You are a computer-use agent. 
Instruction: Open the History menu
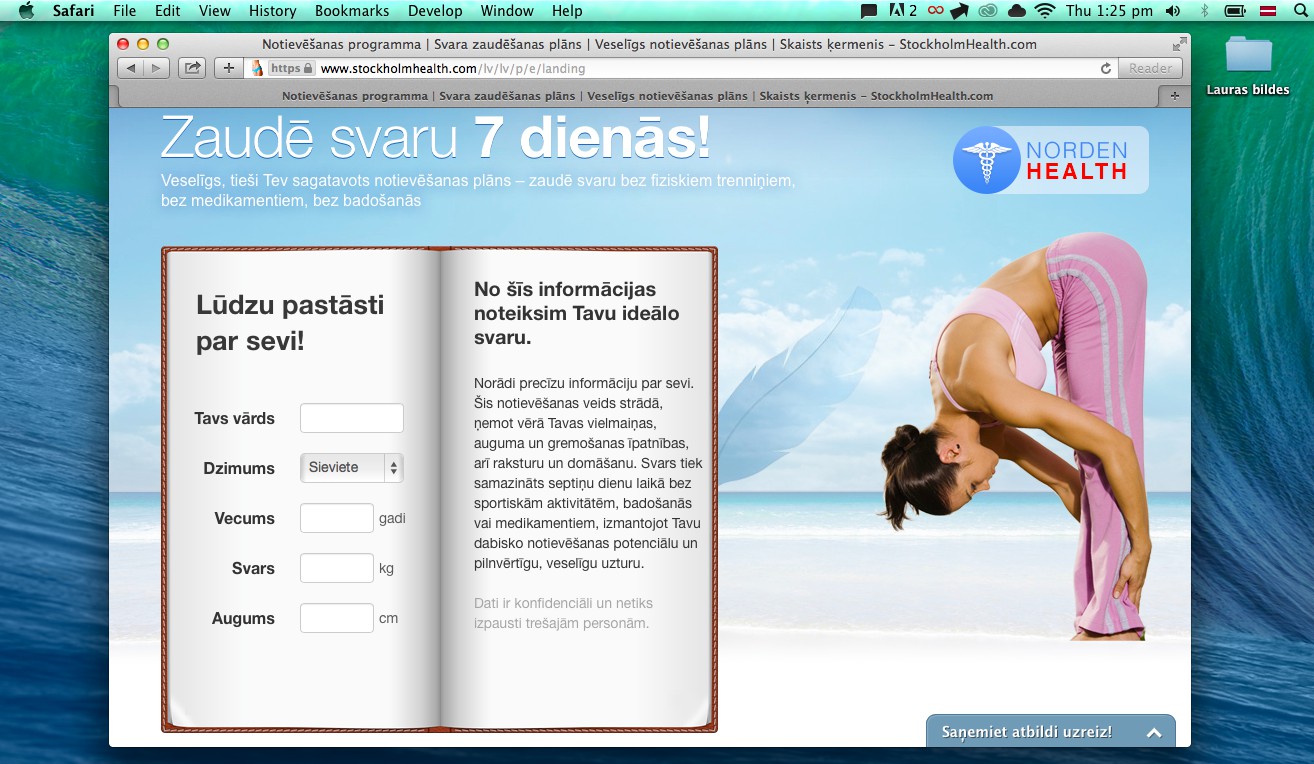pyautogui.click(x=272, y=11)
